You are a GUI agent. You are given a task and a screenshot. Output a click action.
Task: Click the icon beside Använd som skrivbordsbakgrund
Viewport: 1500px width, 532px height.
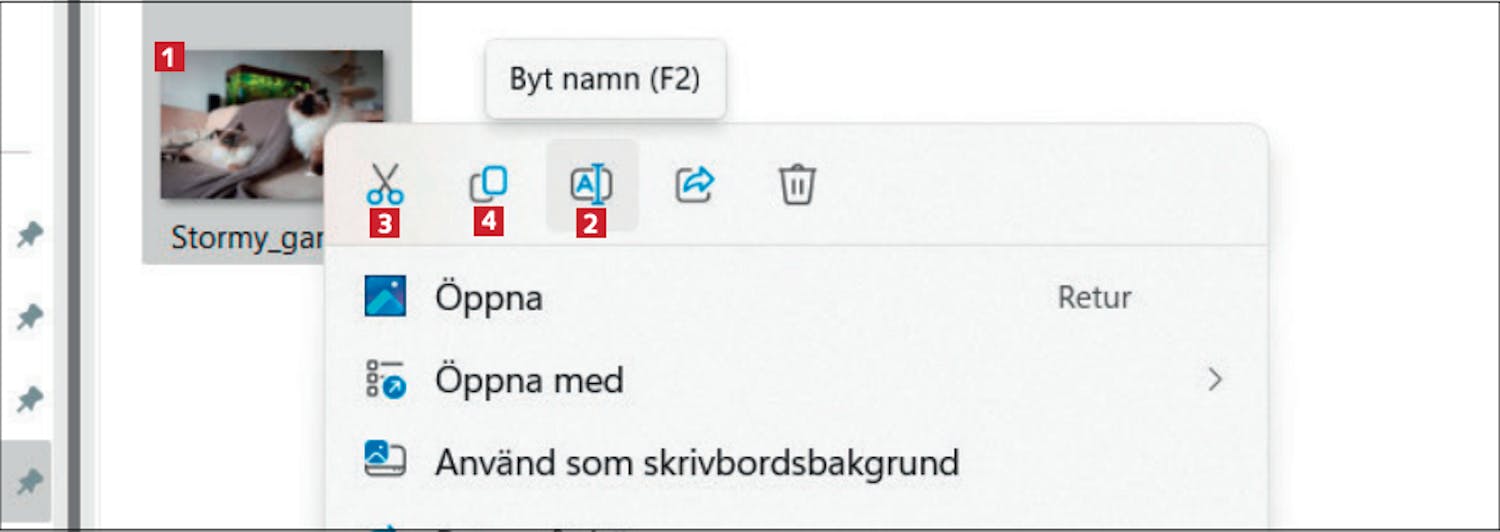[385, 461]
